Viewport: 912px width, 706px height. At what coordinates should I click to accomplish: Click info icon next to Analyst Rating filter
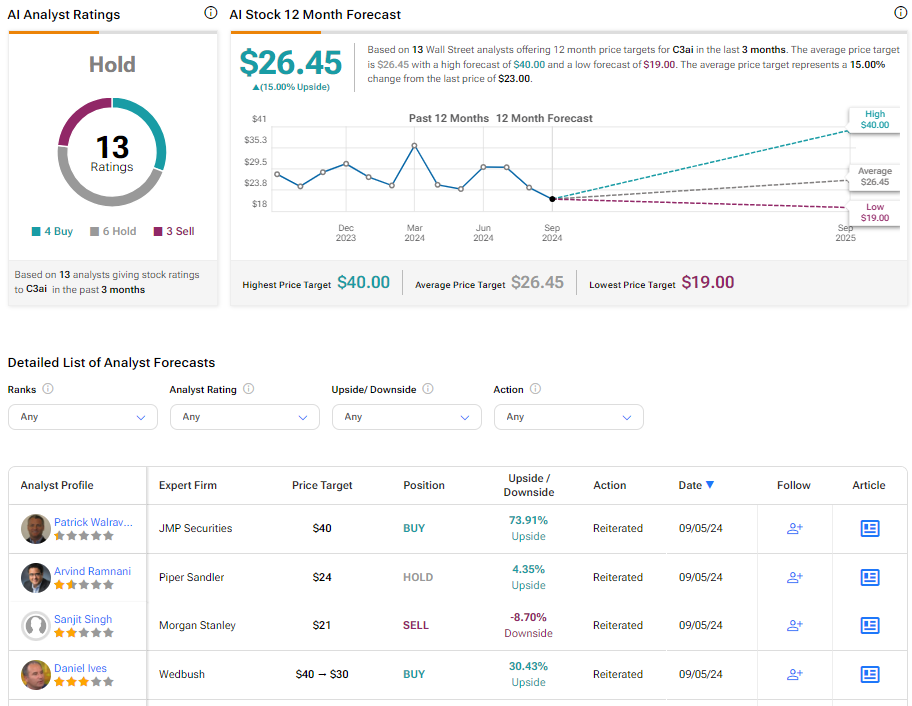coord(248,388)
